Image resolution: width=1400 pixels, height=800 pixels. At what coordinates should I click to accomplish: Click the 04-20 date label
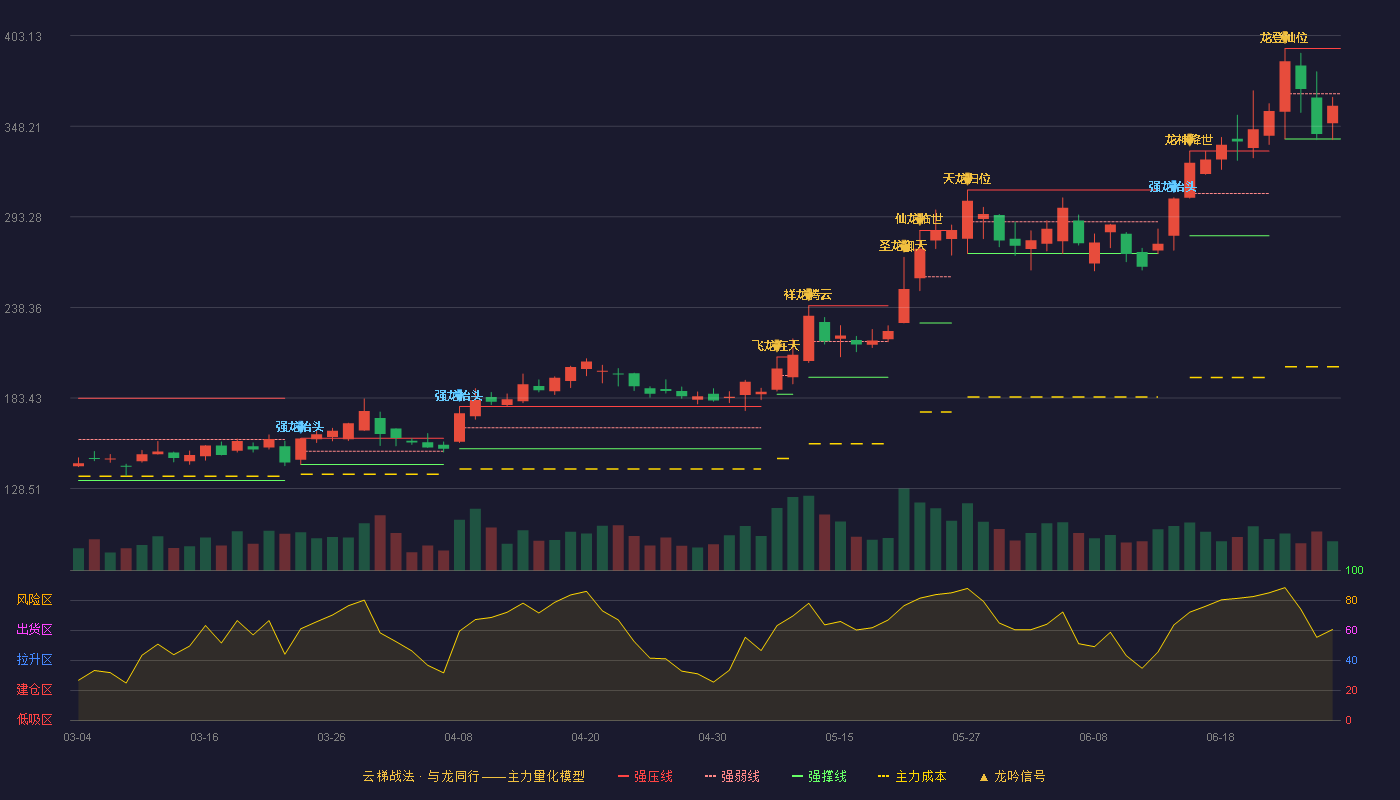coord(585,737)
